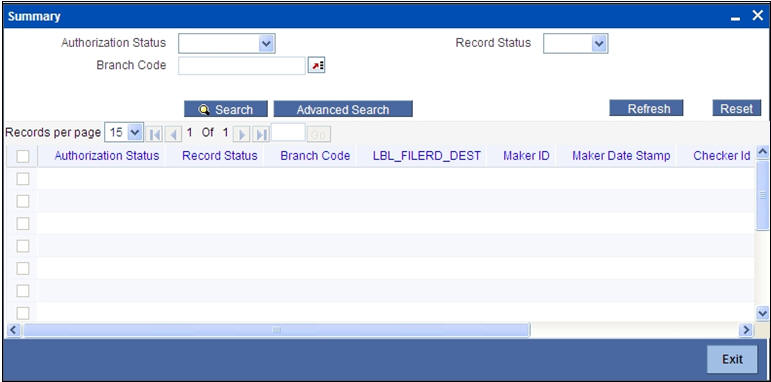
Task: Sort by Record Status column header
Action: tap(220, 156)
